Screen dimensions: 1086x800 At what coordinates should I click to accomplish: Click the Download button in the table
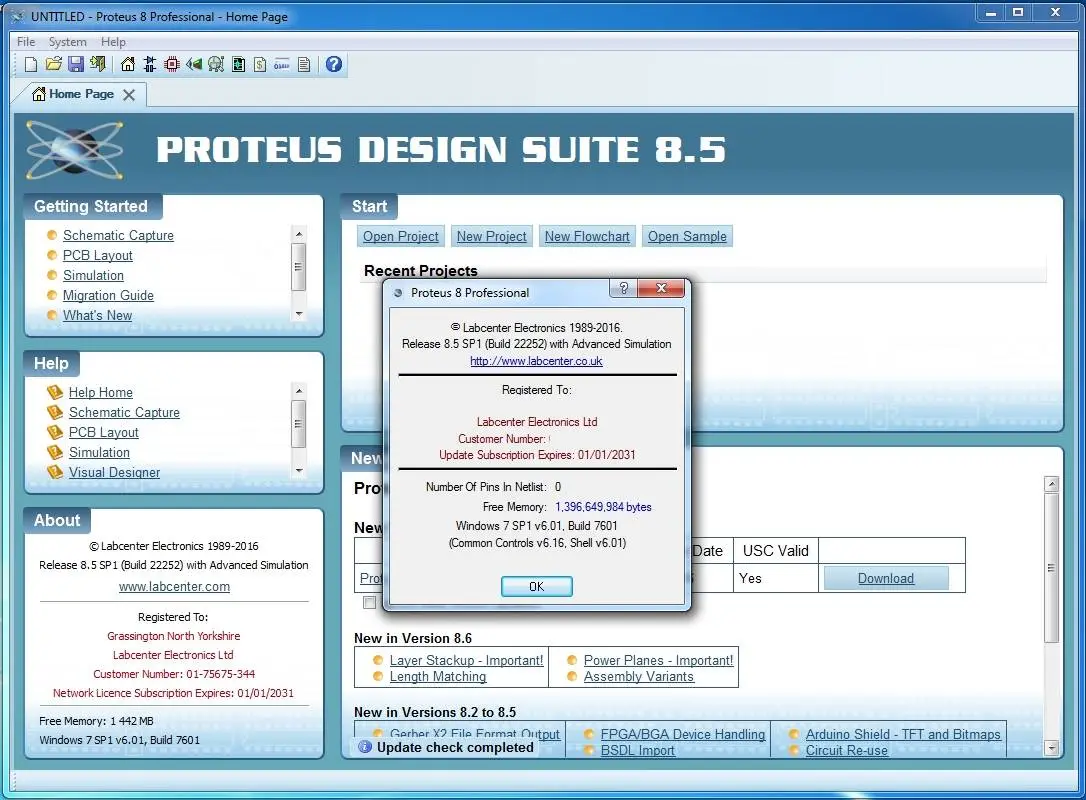(885, 578)
